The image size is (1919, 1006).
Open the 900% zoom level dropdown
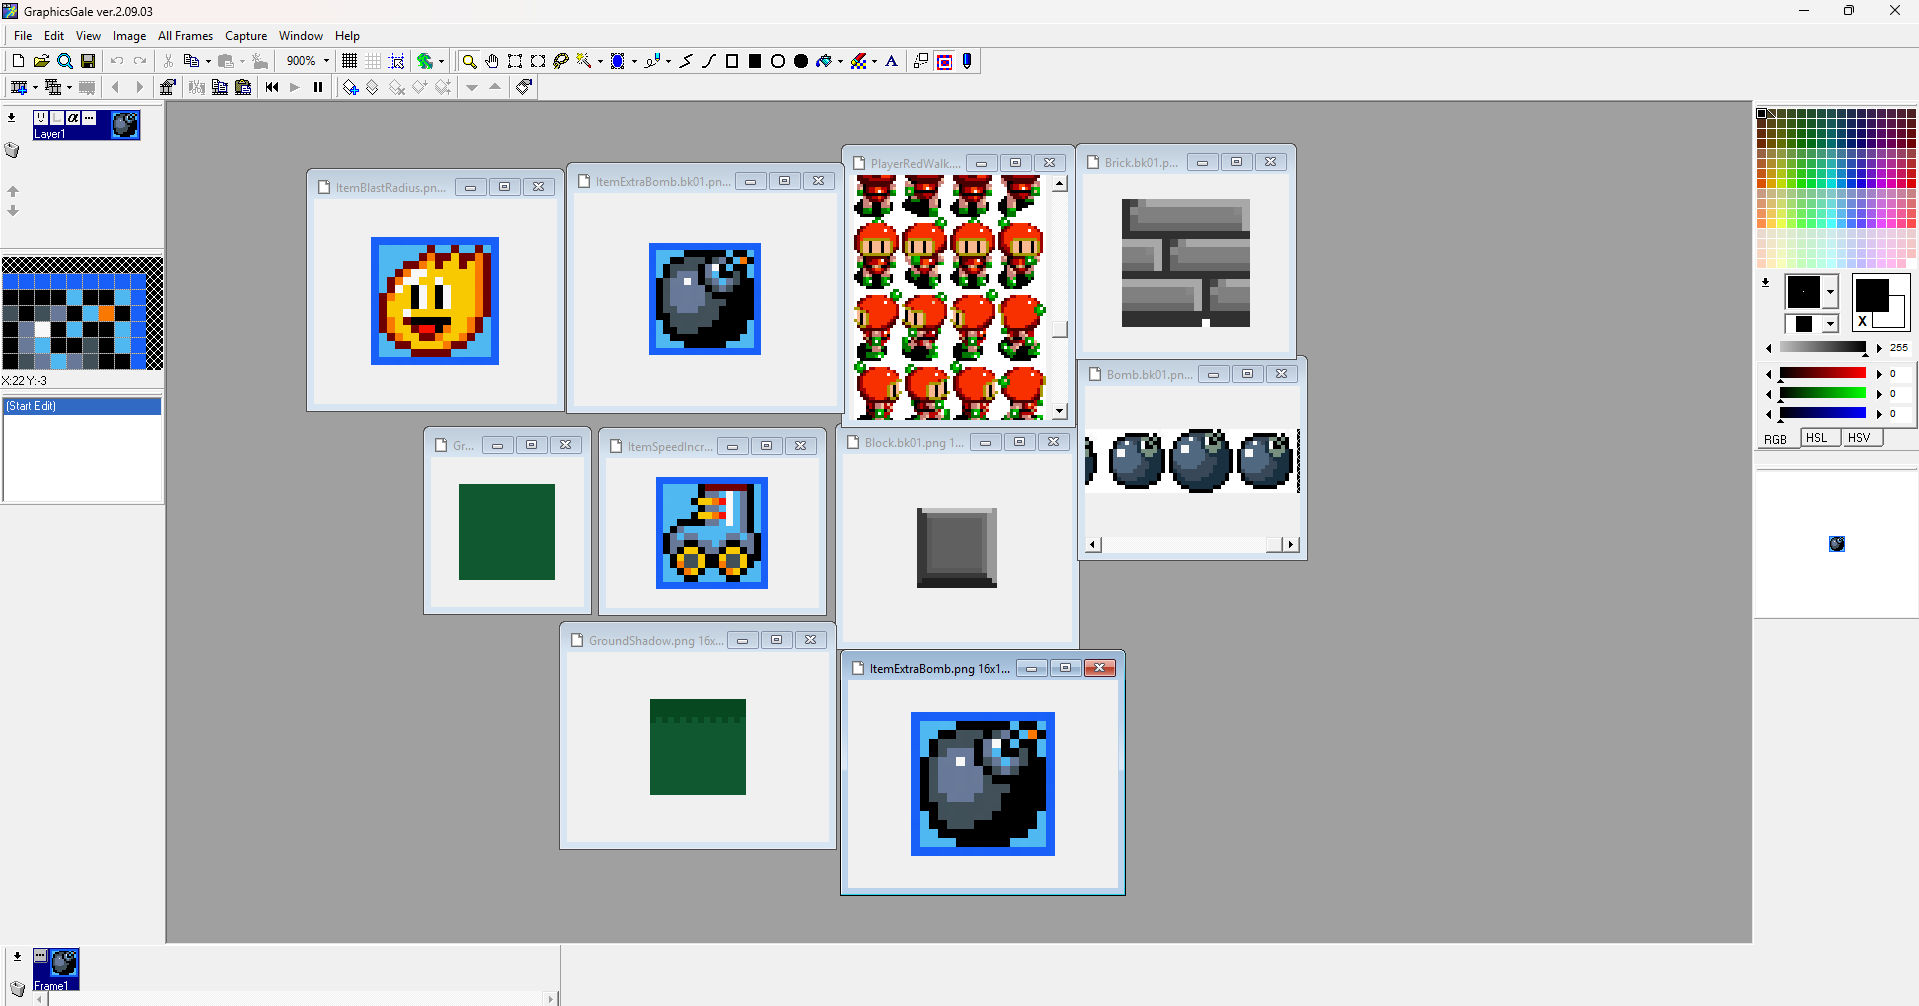pyautogui.click(x=326, y=61)
